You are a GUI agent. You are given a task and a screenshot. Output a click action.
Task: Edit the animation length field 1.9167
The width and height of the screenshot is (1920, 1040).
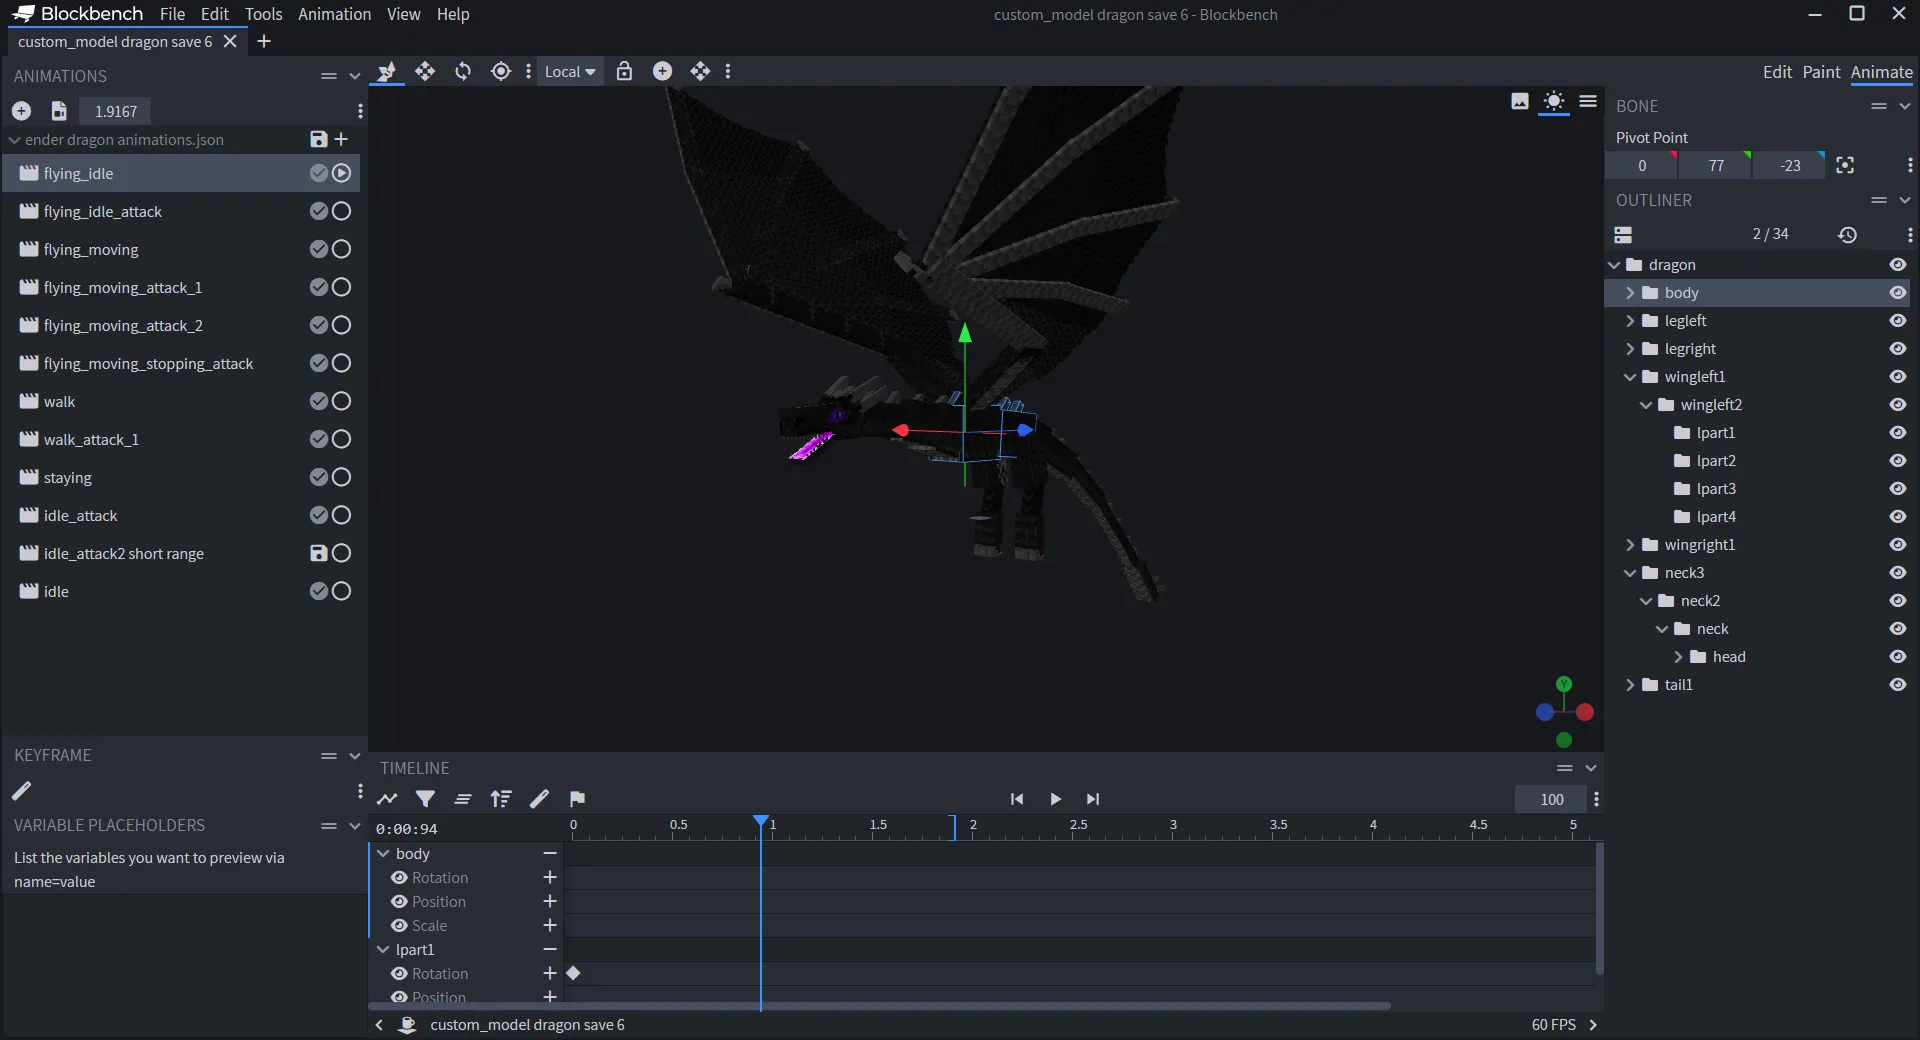(116, 111)
